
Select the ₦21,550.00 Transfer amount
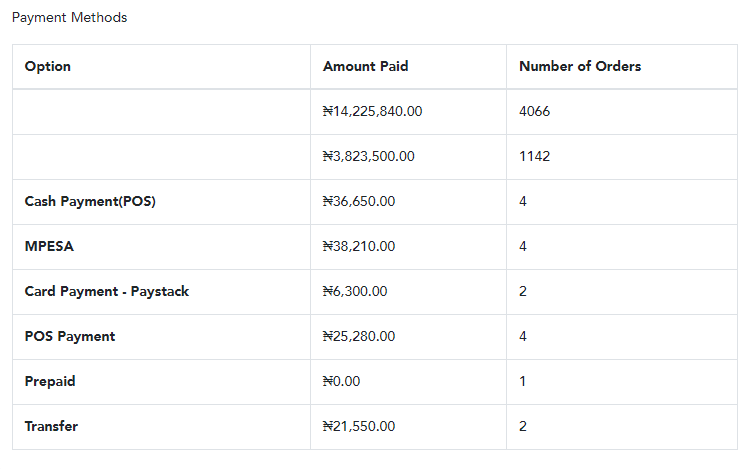[359, 427]
